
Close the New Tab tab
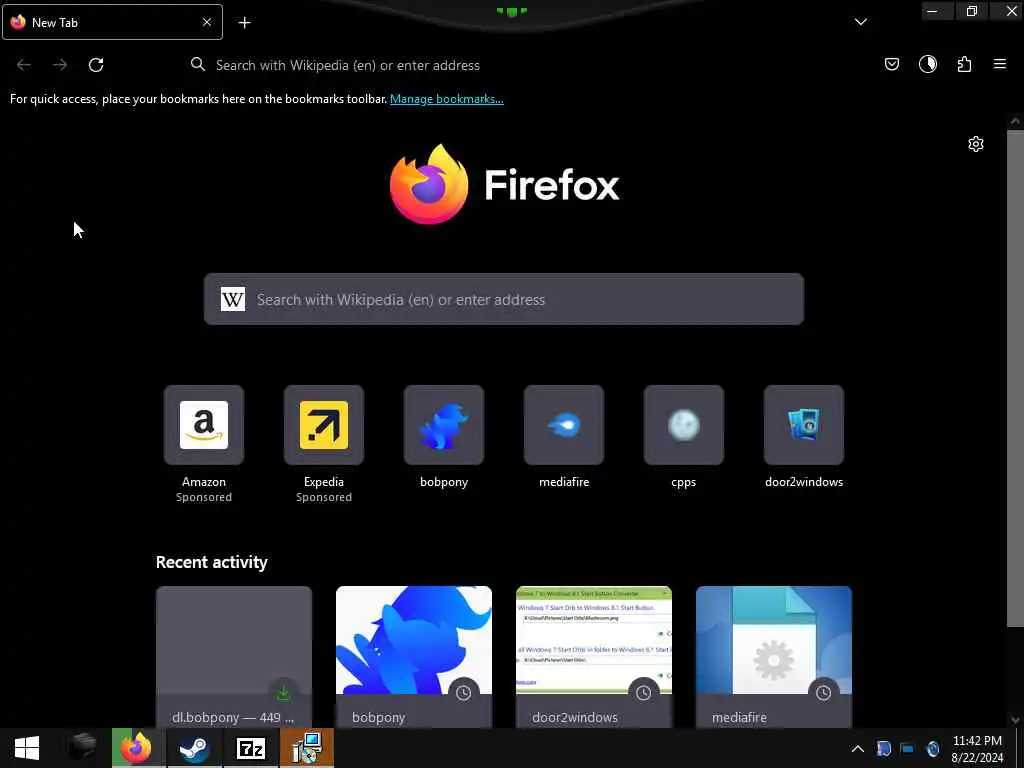pos(207,22)
